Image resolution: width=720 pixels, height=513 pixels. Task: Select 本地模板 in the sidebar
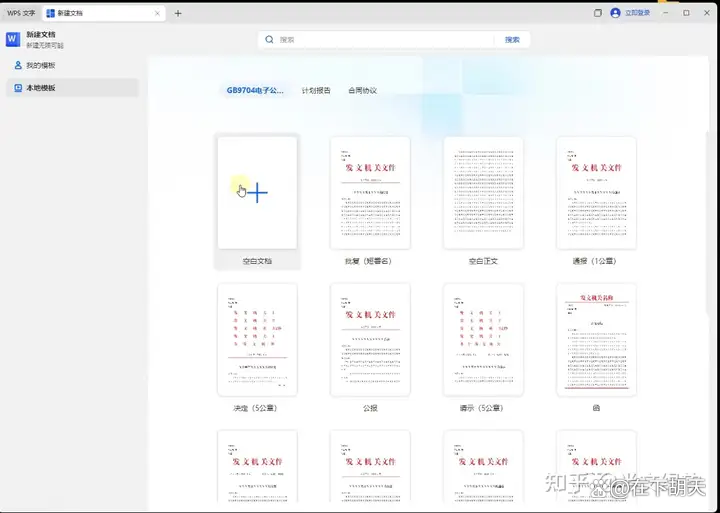pyautogui.click(x=40, y=88)
